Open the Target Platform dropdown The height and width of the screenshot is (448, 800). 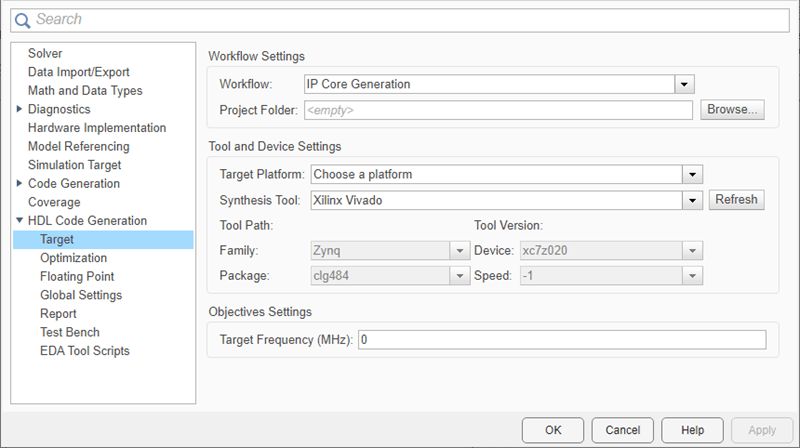point(690,174)
